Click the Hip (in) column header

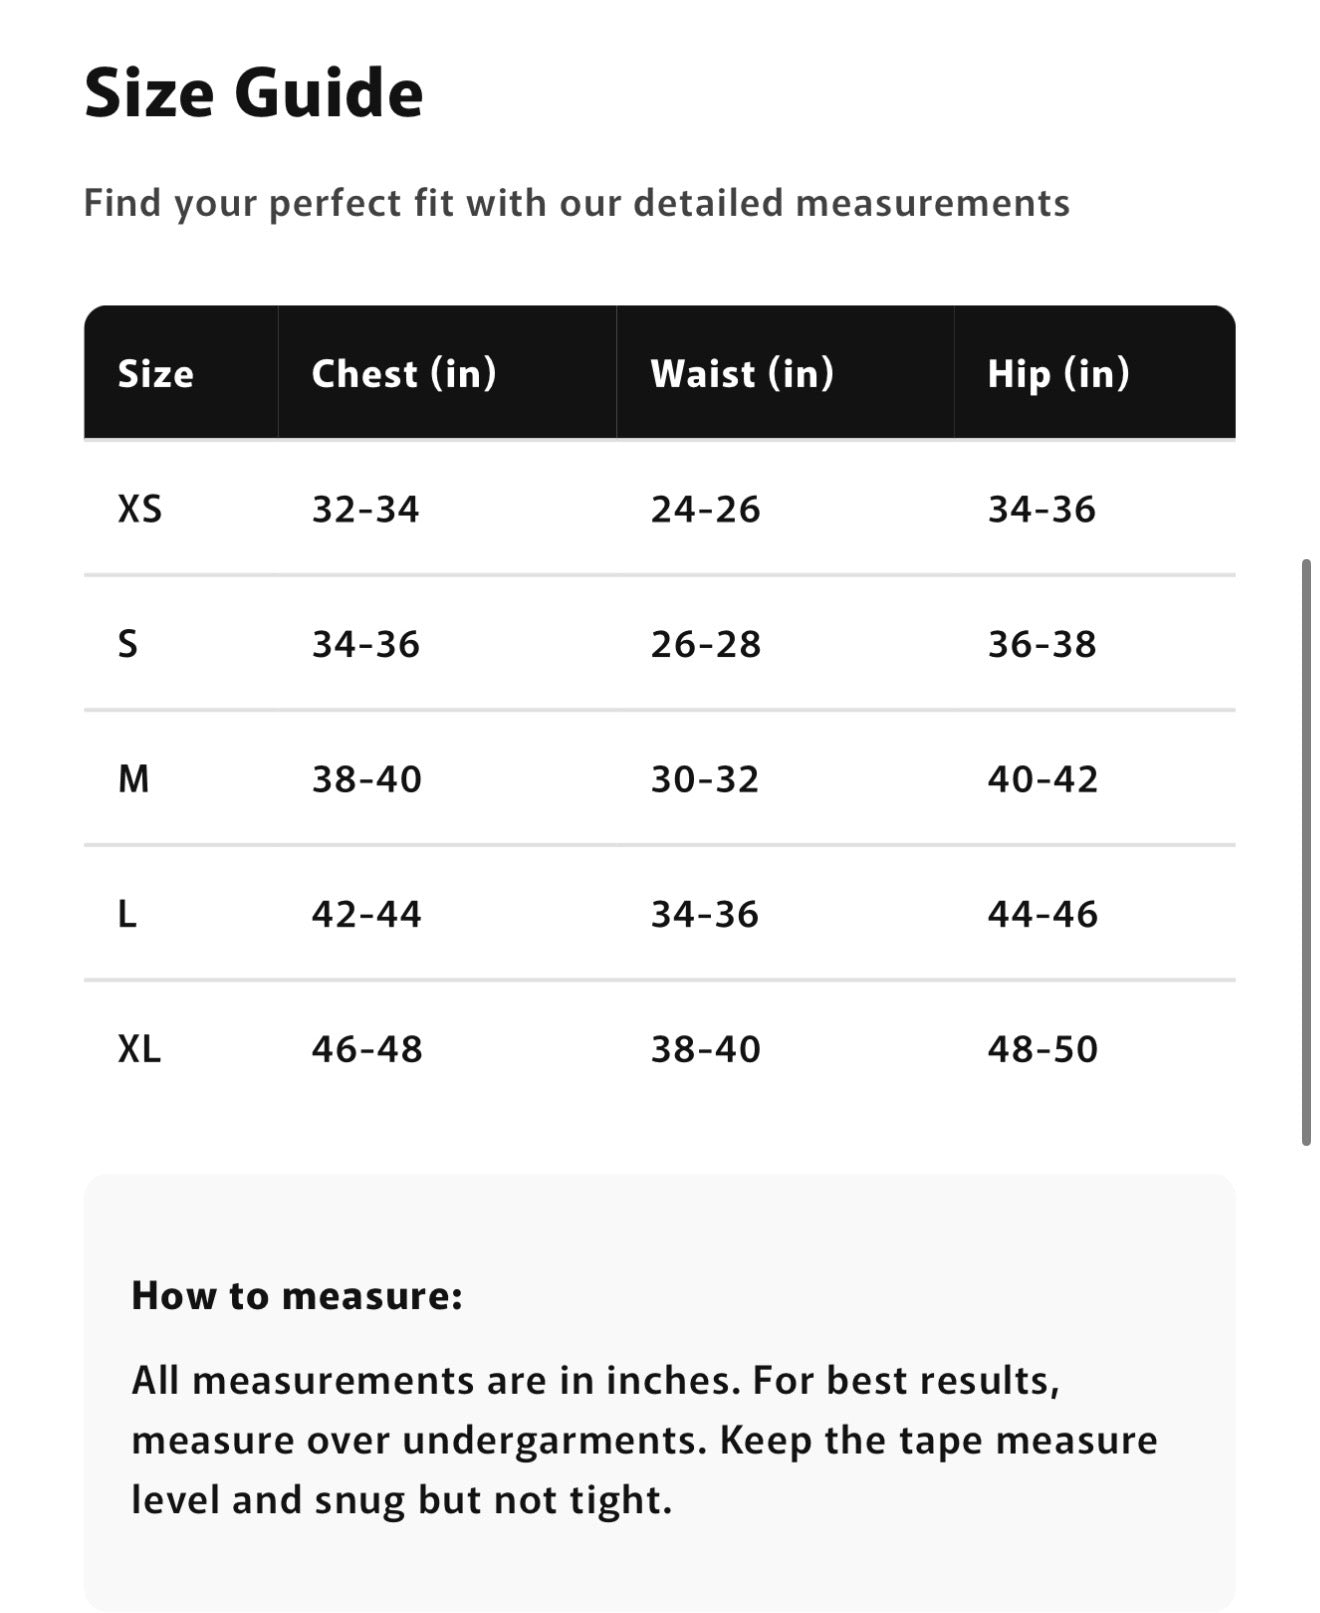coord(1058,374)
